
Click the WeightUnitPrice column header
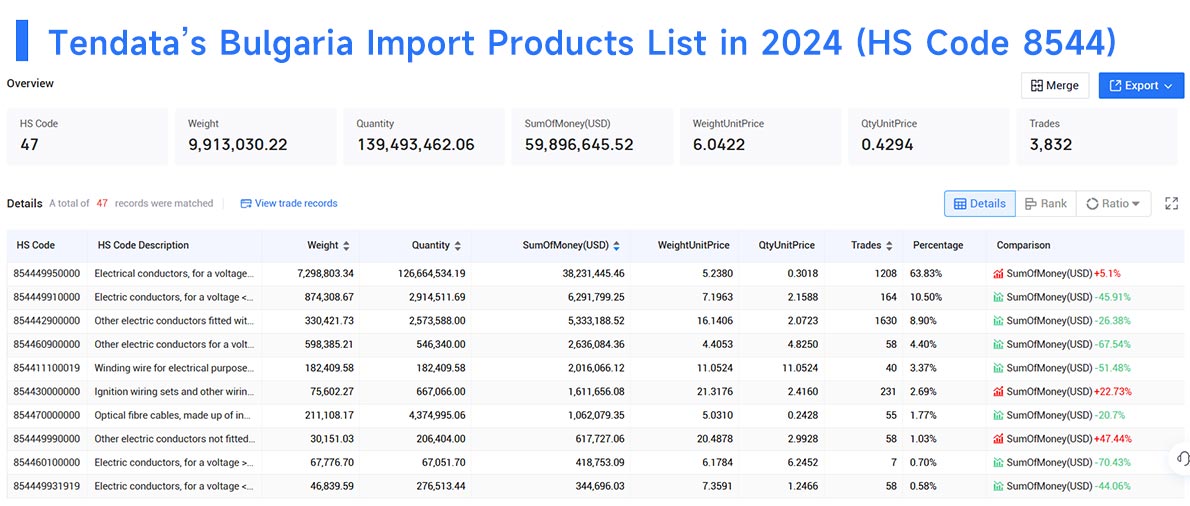coord(694,245)
